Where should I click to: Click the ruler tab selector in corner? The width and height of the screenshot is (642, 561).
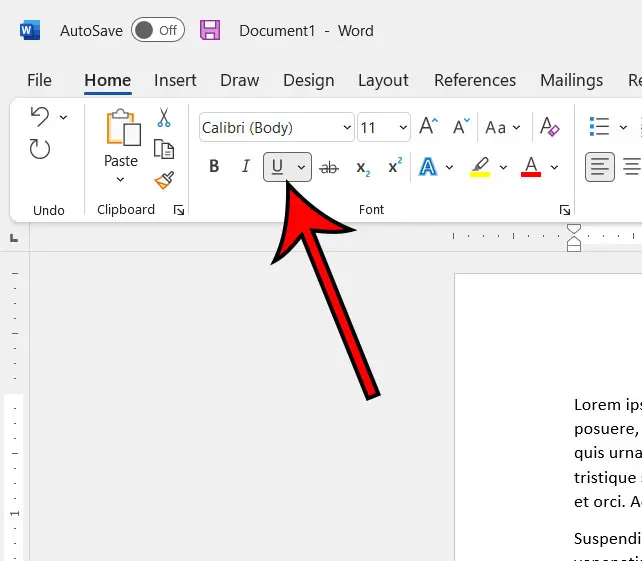coord(14,238)
